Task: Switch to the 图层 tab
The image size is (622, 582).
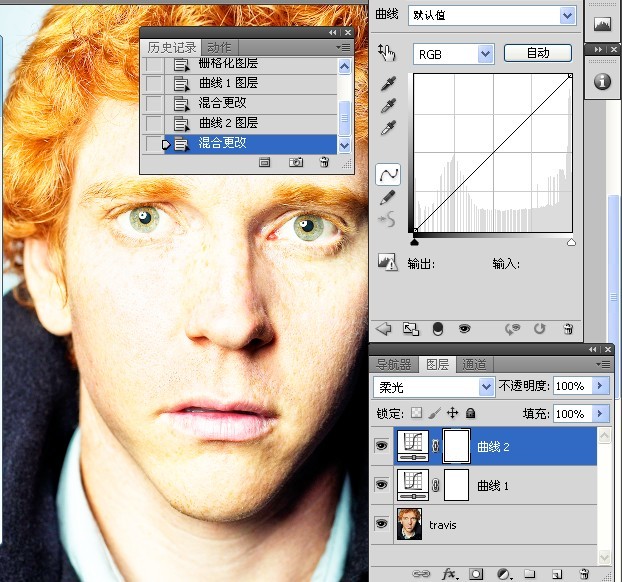Action: click(437, 364)
